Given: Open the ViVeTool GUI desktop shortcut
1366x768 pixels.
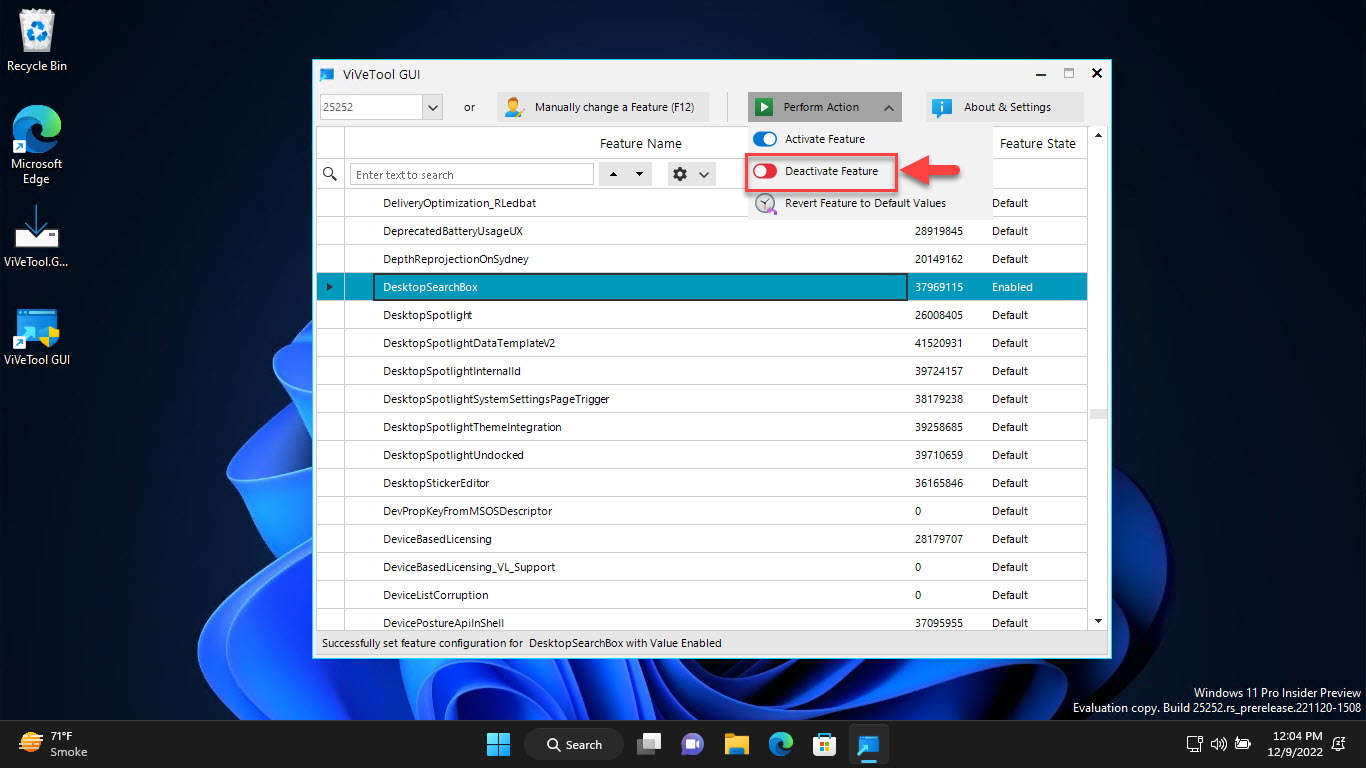Looking at the screenshot, I should tap(37, 337).
